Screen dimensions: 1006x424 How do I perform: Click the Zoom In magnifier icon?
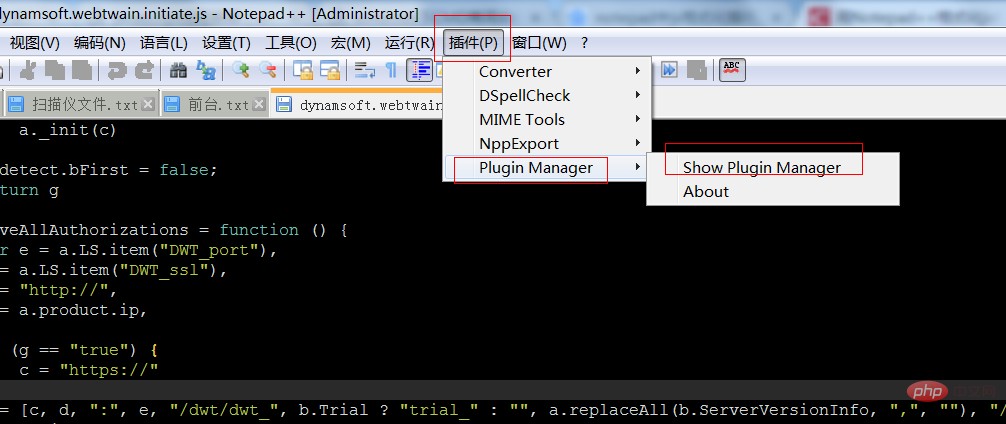point(241,69)
